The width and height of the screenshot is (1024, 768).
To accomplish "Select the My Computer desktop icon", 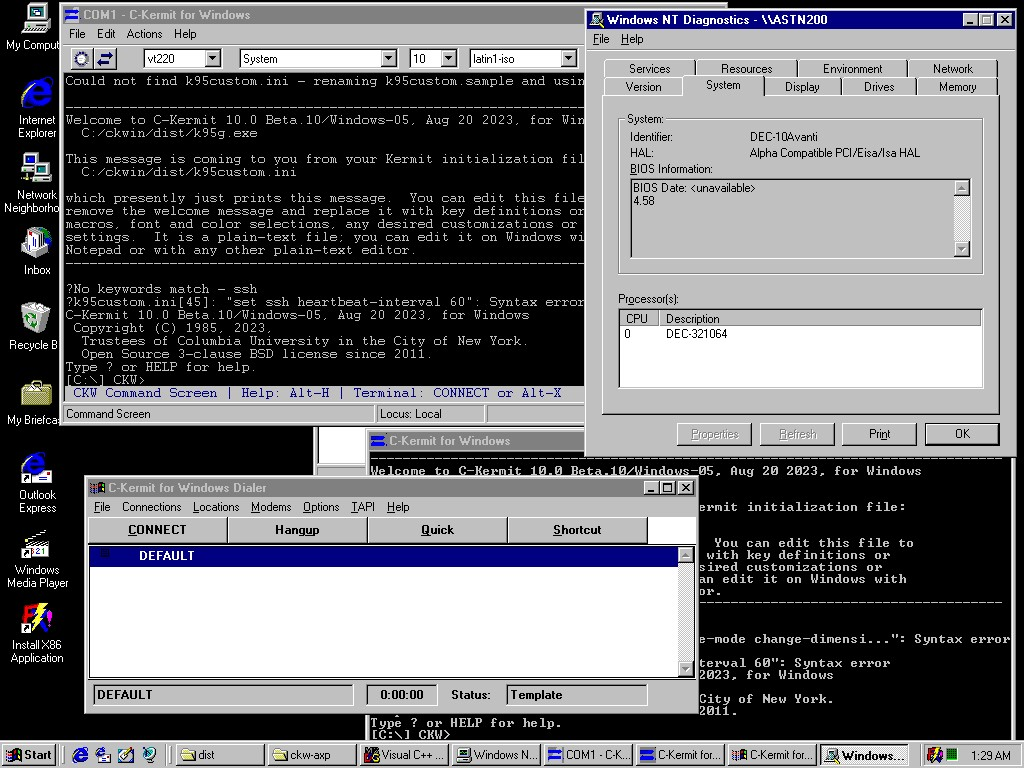I will pos(33,26).
